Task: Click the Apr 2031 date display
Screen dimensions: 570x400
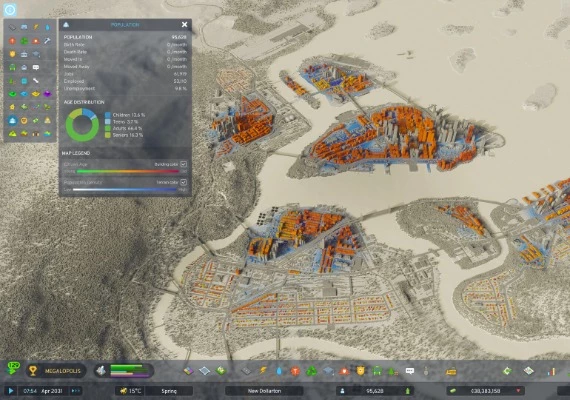Action: coord(52,391)
